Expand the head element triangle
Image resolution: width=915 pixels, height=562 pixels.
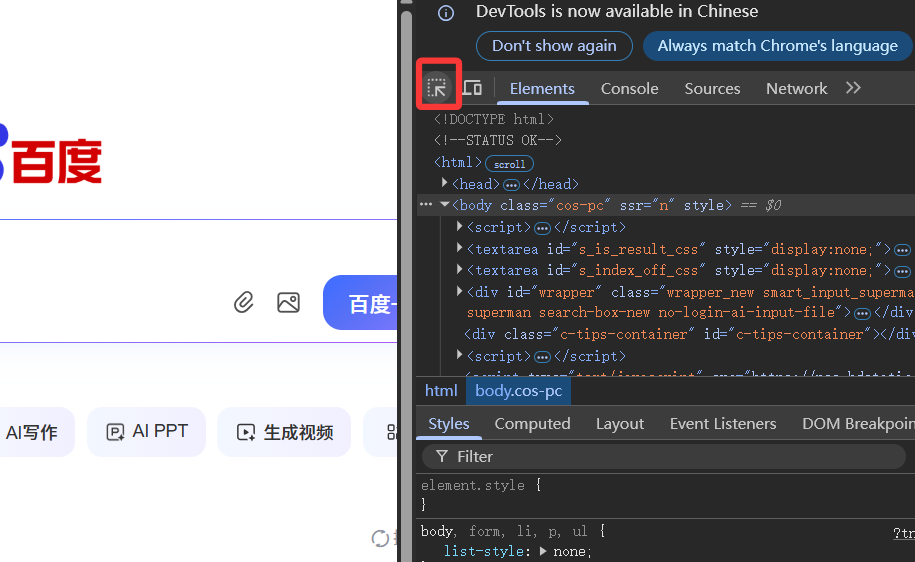(x=445, y=183)
